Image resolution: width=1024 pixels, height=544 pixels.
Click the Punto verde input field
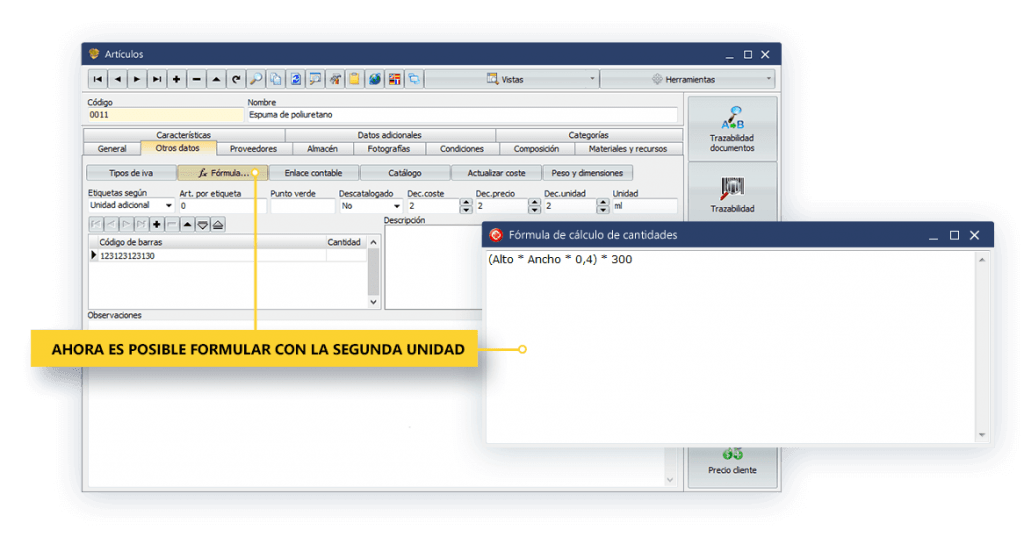pyautogui.click(x=302, y=206)
